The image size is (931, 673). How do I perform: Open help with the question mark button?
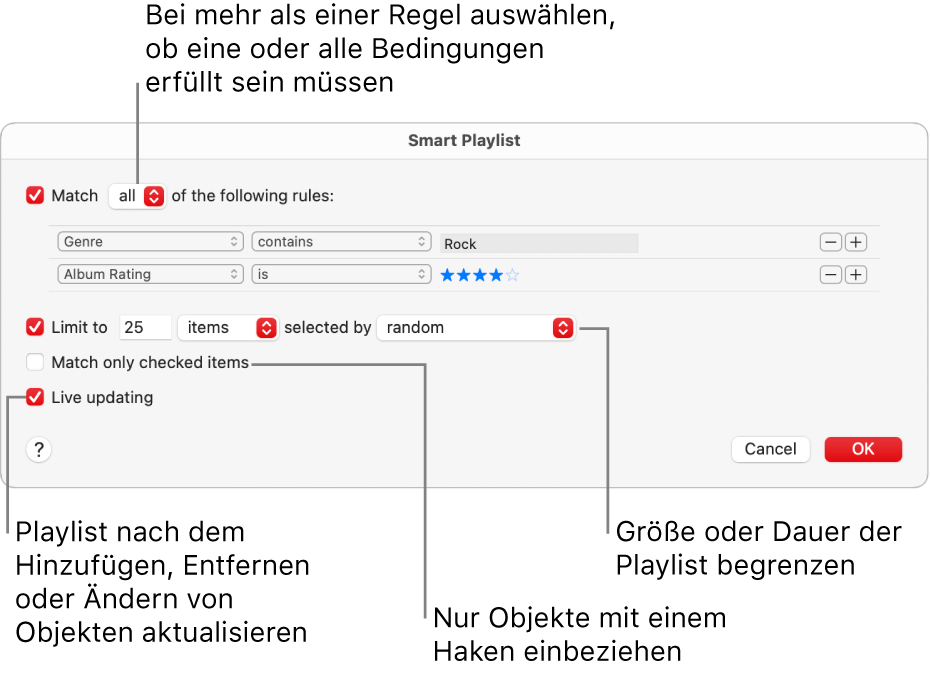point(39,450)
